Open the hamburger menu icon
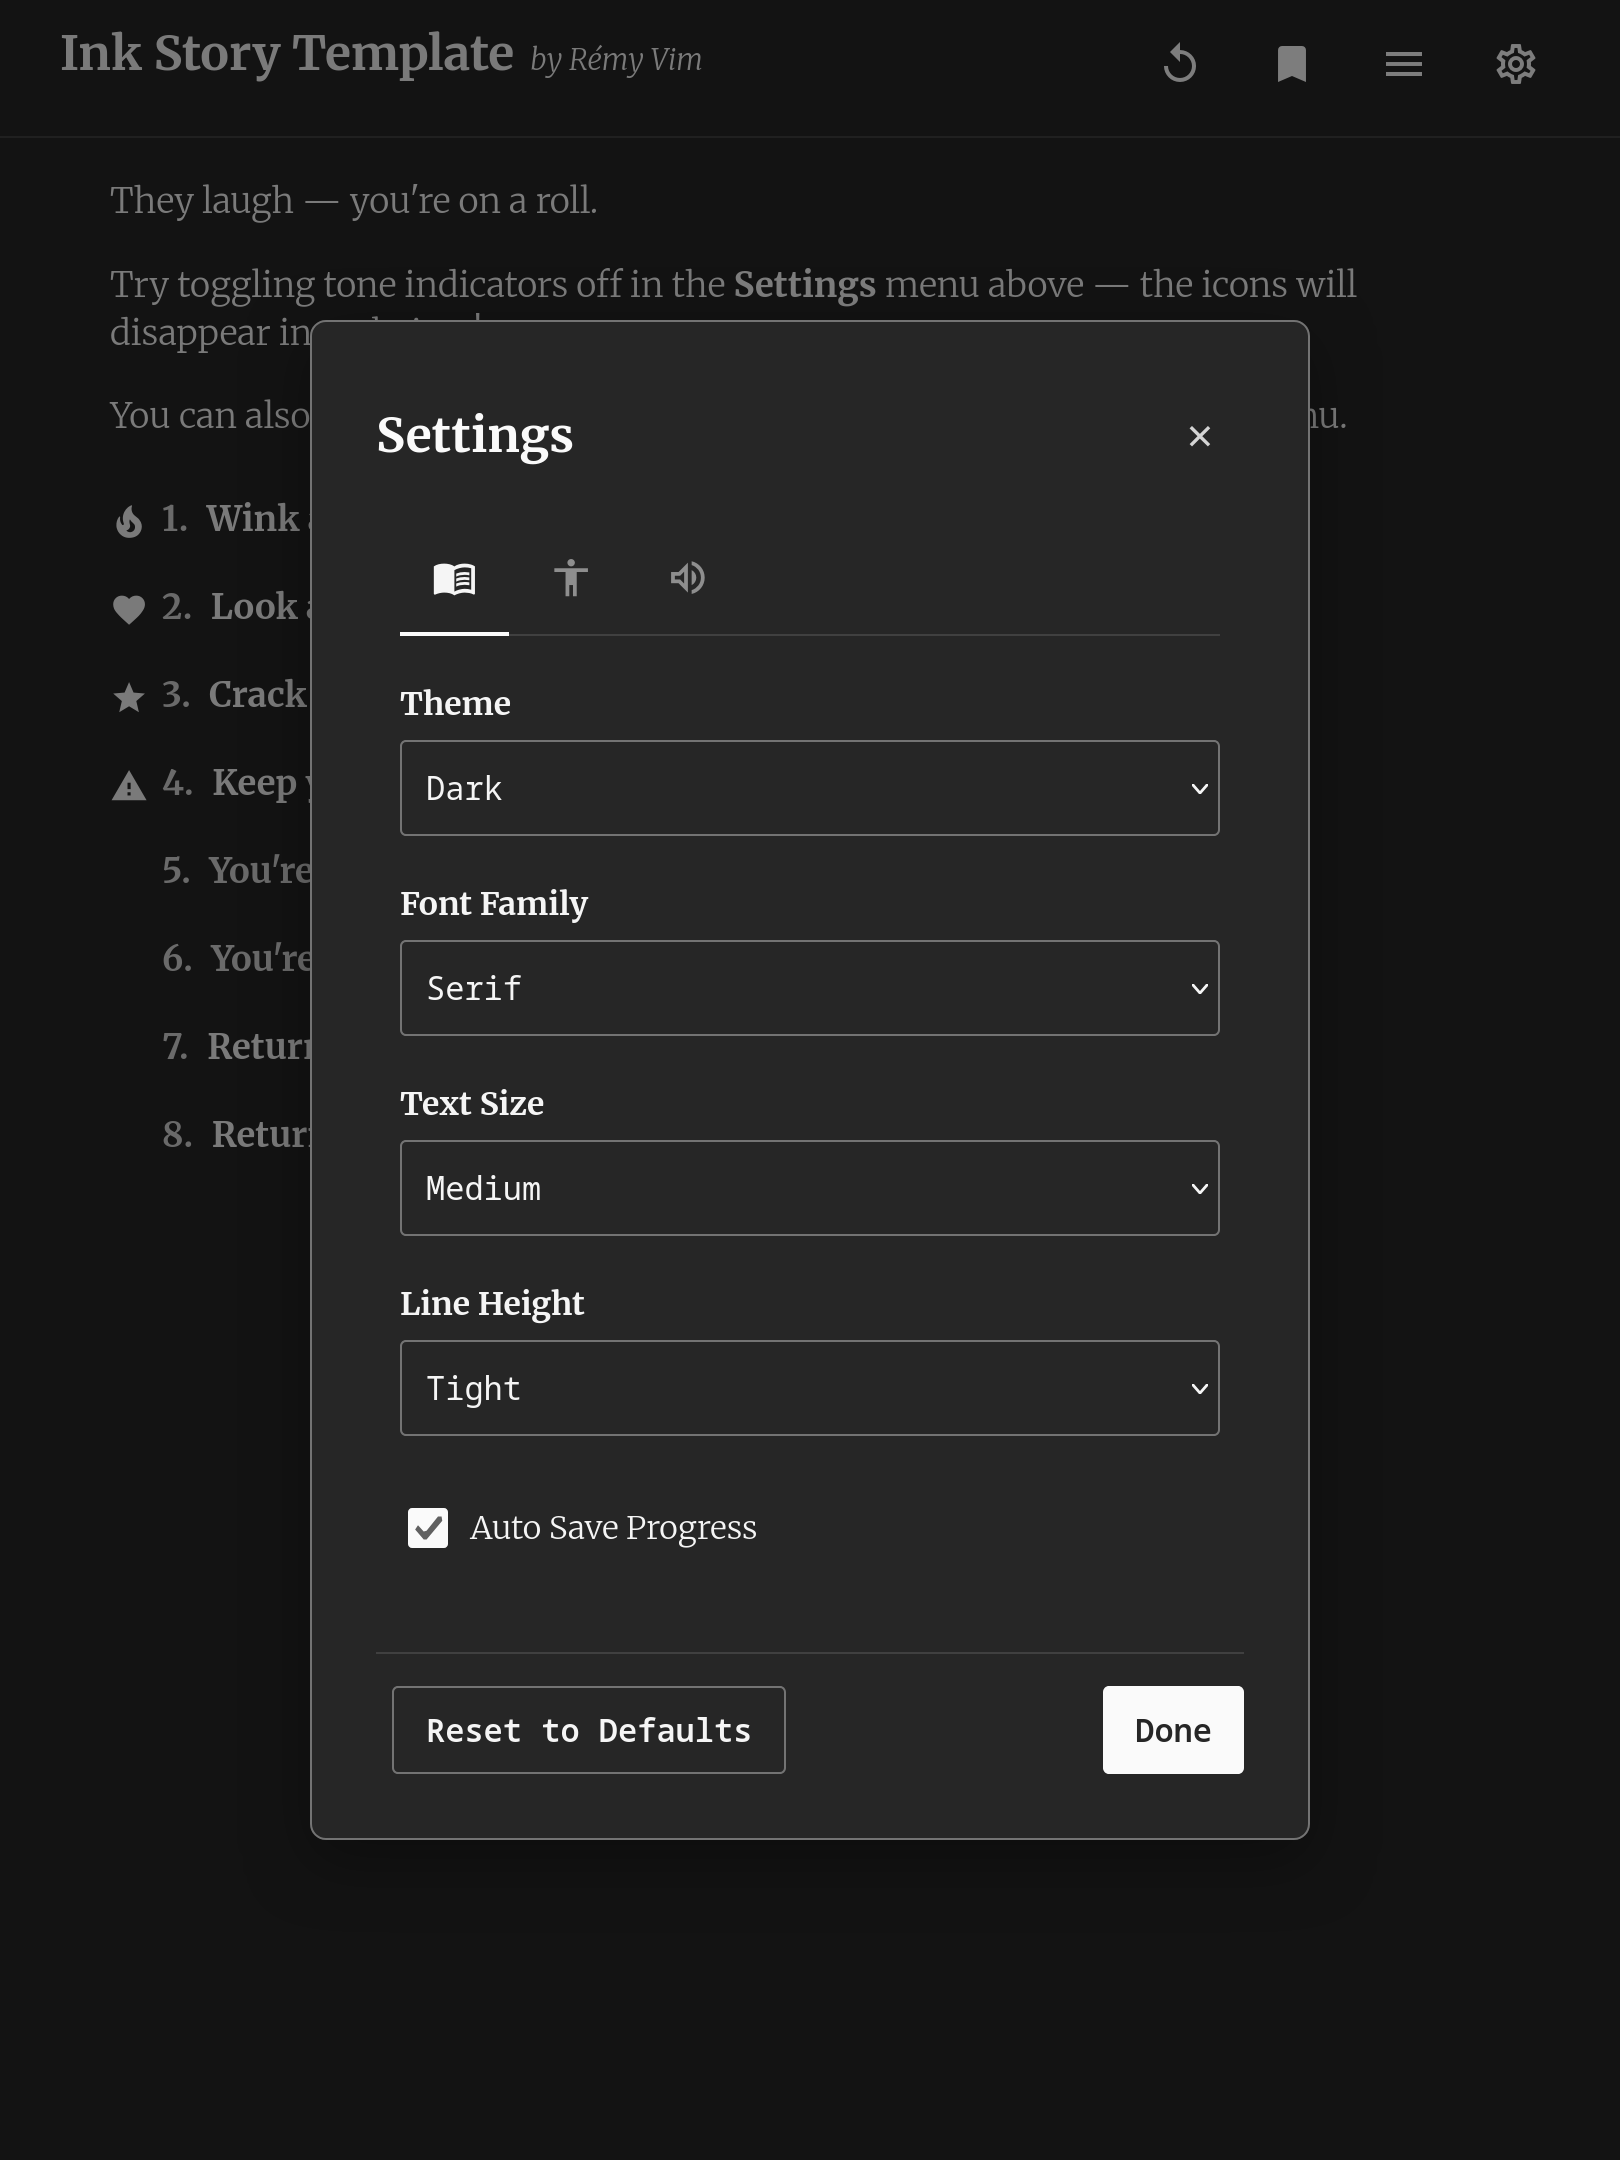Viewport: 1620px width, 2160px height. coord(1404,64)
